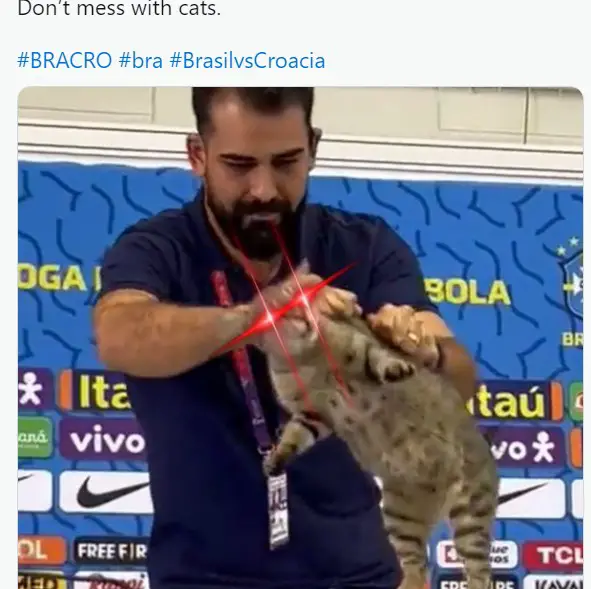The image size is (591, 589).
Task: Click the ID badge on the lanyard
Action: pyautogui.click(x=279, y=509)
